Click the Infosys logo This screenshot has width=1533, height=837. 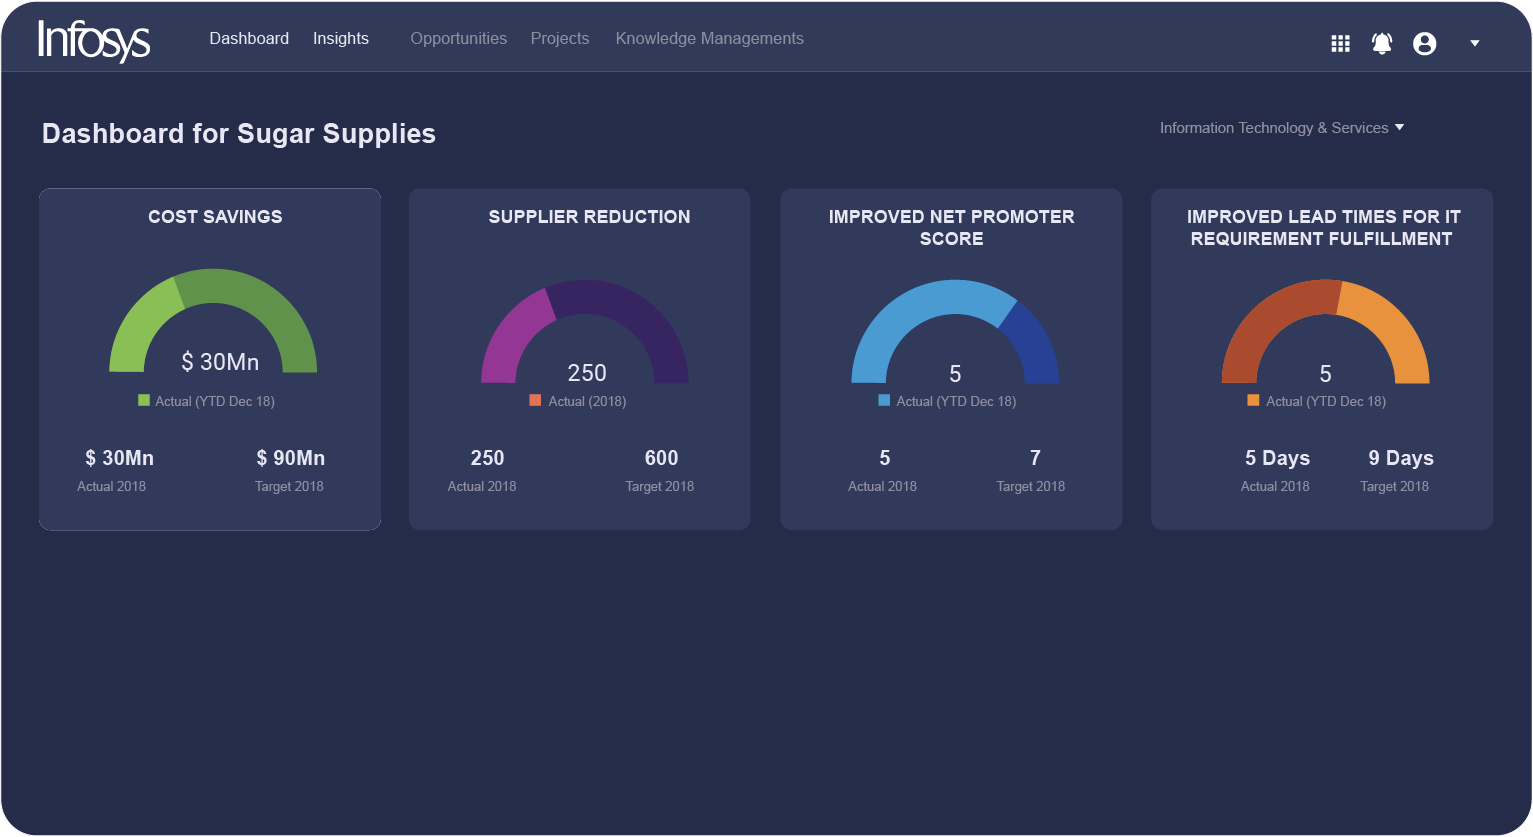94,40
